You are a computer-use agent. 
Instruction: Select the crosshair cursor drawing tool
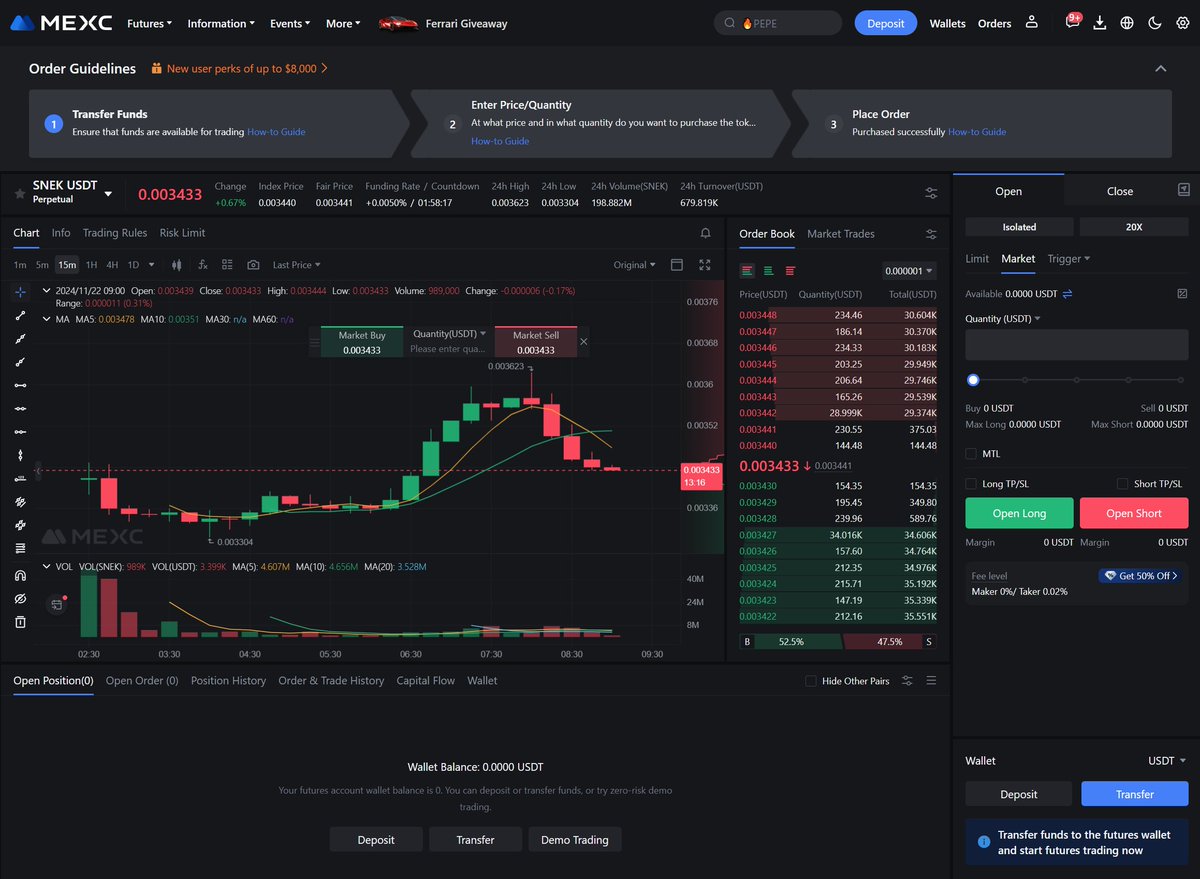pos(20,292)
